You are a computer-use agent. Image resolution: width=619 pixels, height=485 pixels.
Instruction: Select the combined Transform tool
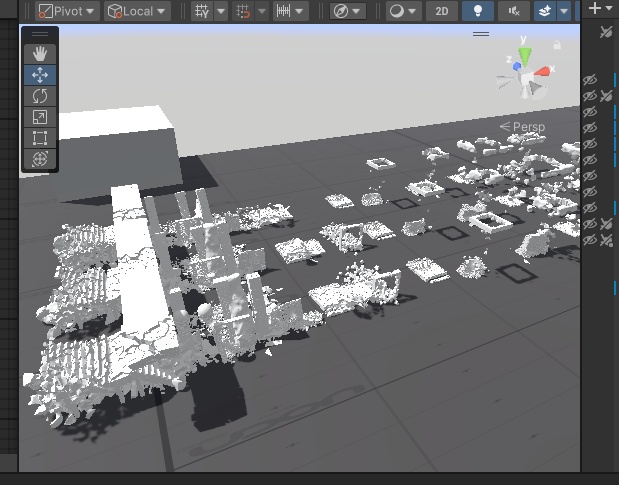point(40,159)
